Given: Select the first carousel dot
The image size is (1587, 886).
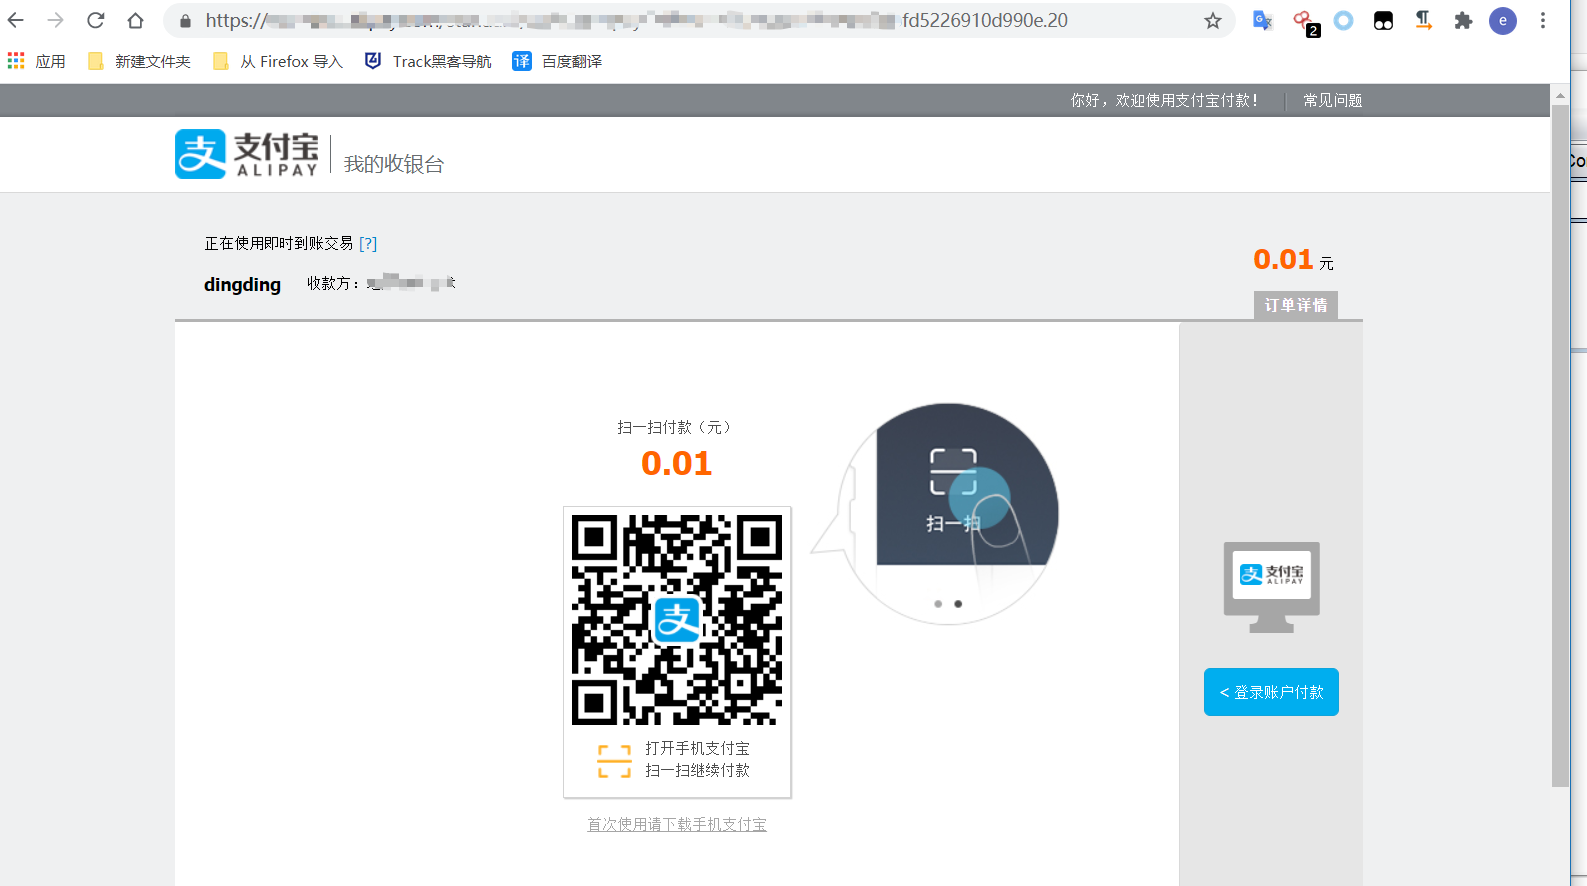Looking at the screenshot, I should (x=938, y=604).
